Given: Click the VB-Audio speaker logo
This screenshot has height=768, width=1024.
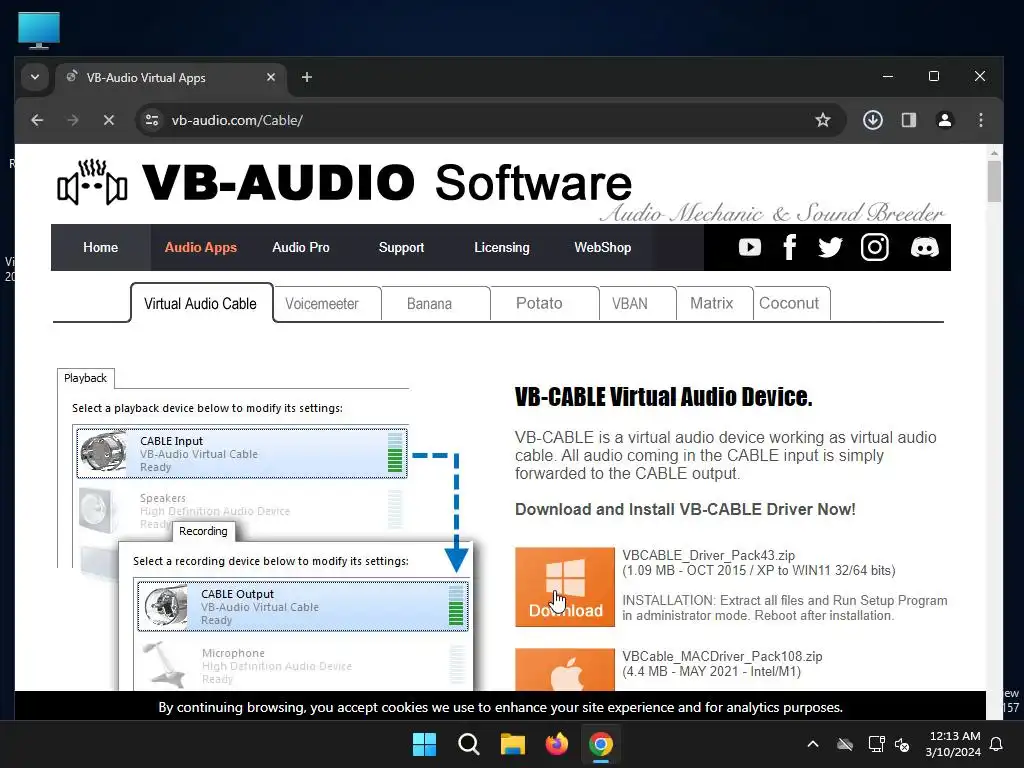Looking at the screenshot, I should [x=92, y=182].
